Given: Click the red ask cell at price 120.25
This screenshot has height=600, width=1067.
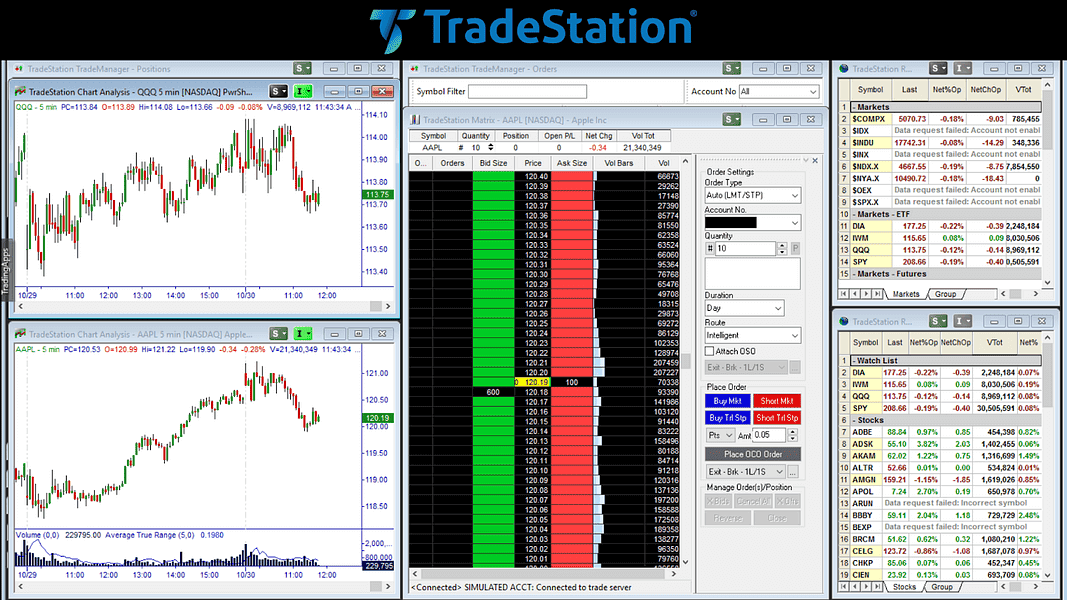Looking at the screenshot, I should click(572, 323).
